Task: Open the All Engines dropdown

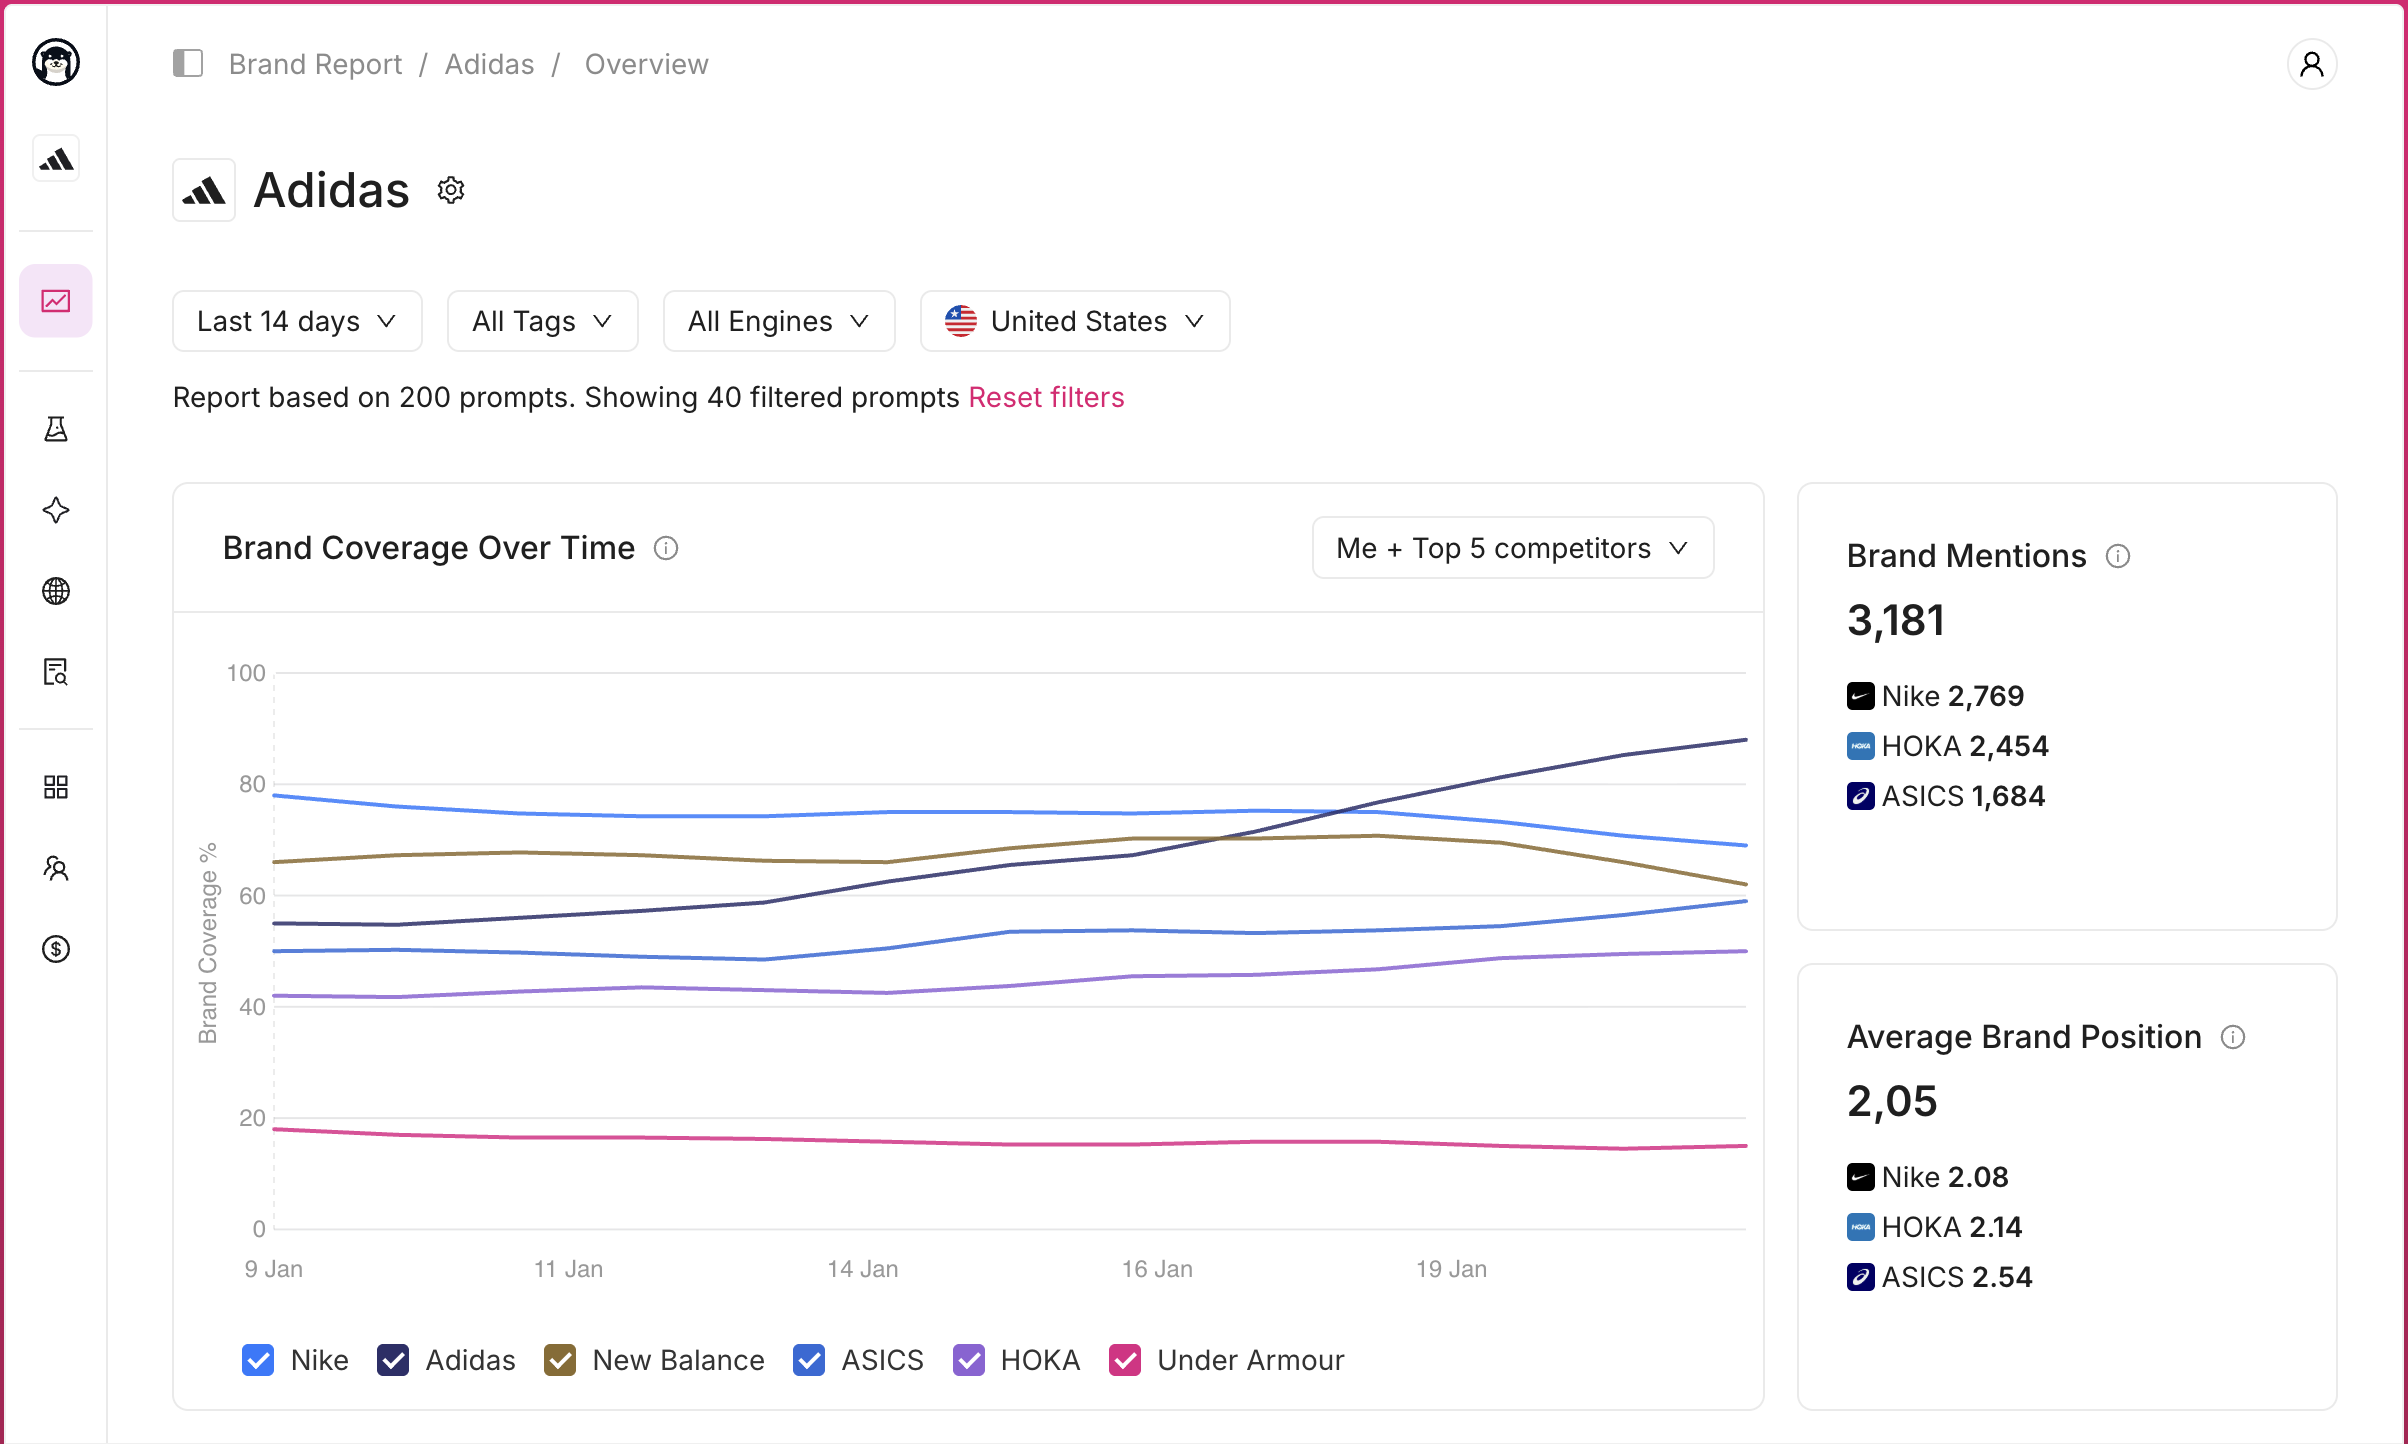Action: [779, 321]
